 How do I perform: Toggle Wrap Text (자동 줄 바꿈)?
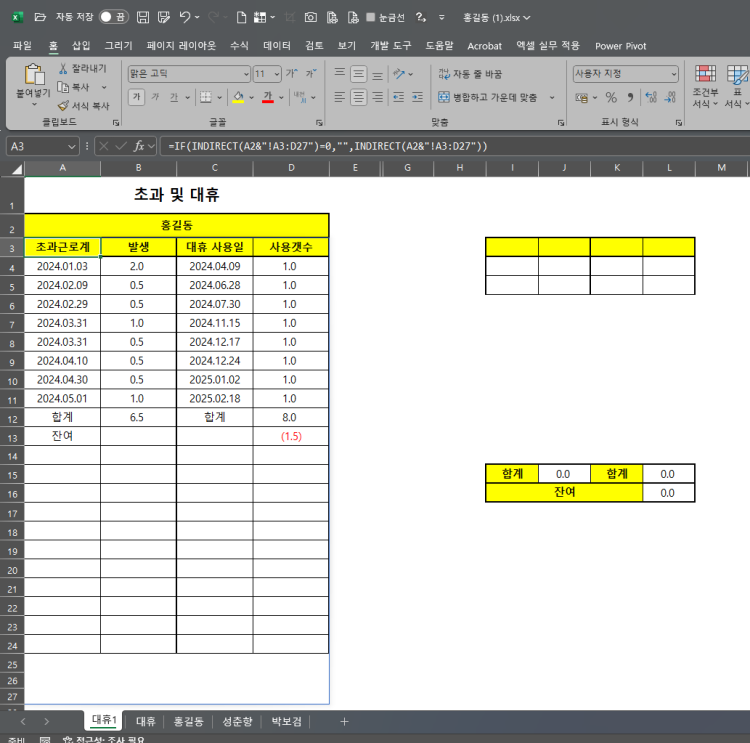[470, 74]
